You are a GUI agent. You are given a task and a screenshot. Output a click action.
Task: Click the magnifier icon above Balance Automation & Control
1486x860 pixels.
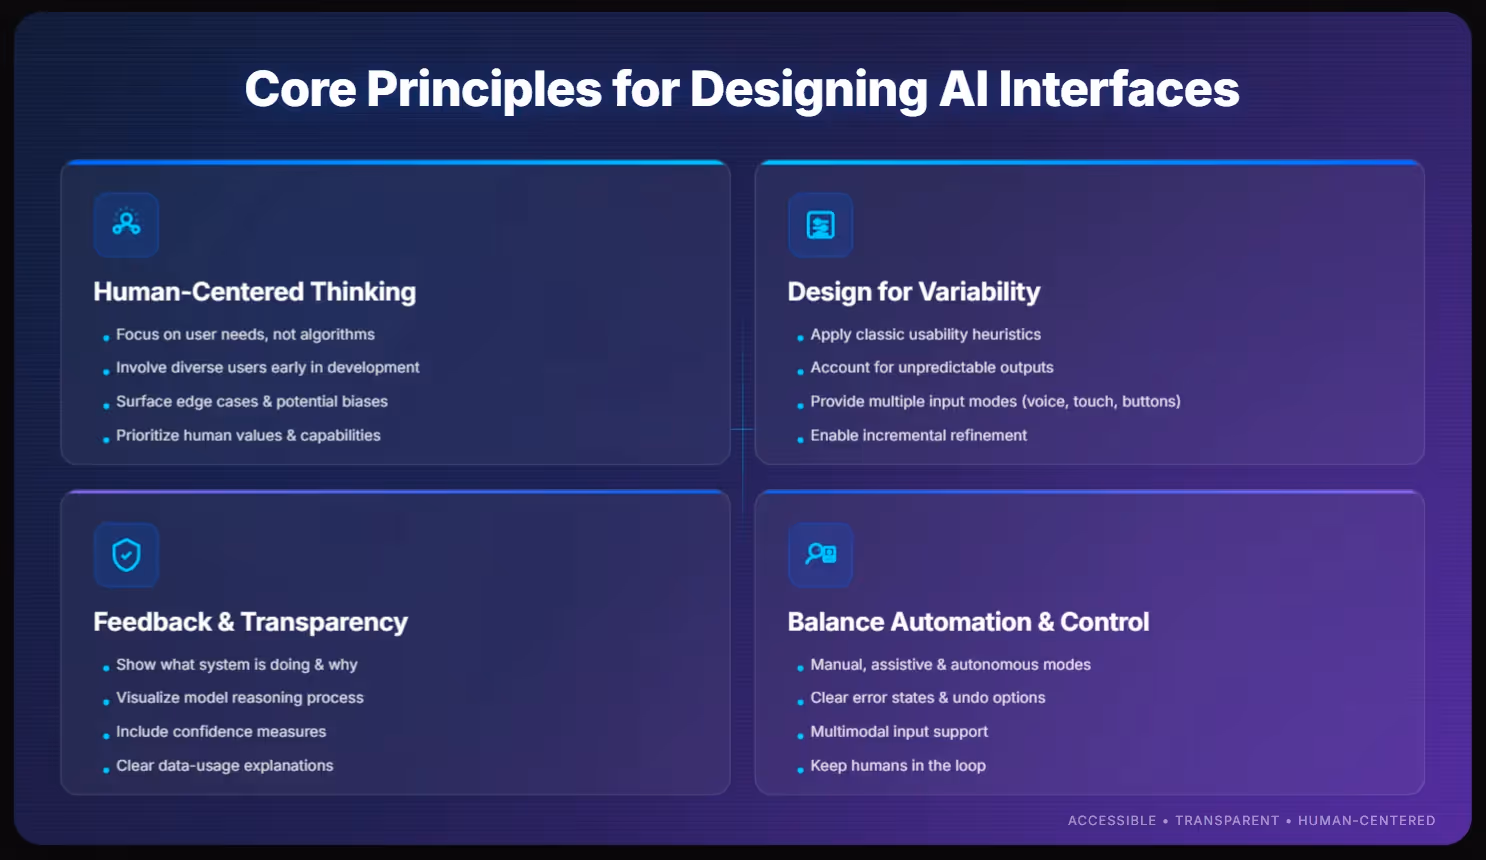(820, 555)
